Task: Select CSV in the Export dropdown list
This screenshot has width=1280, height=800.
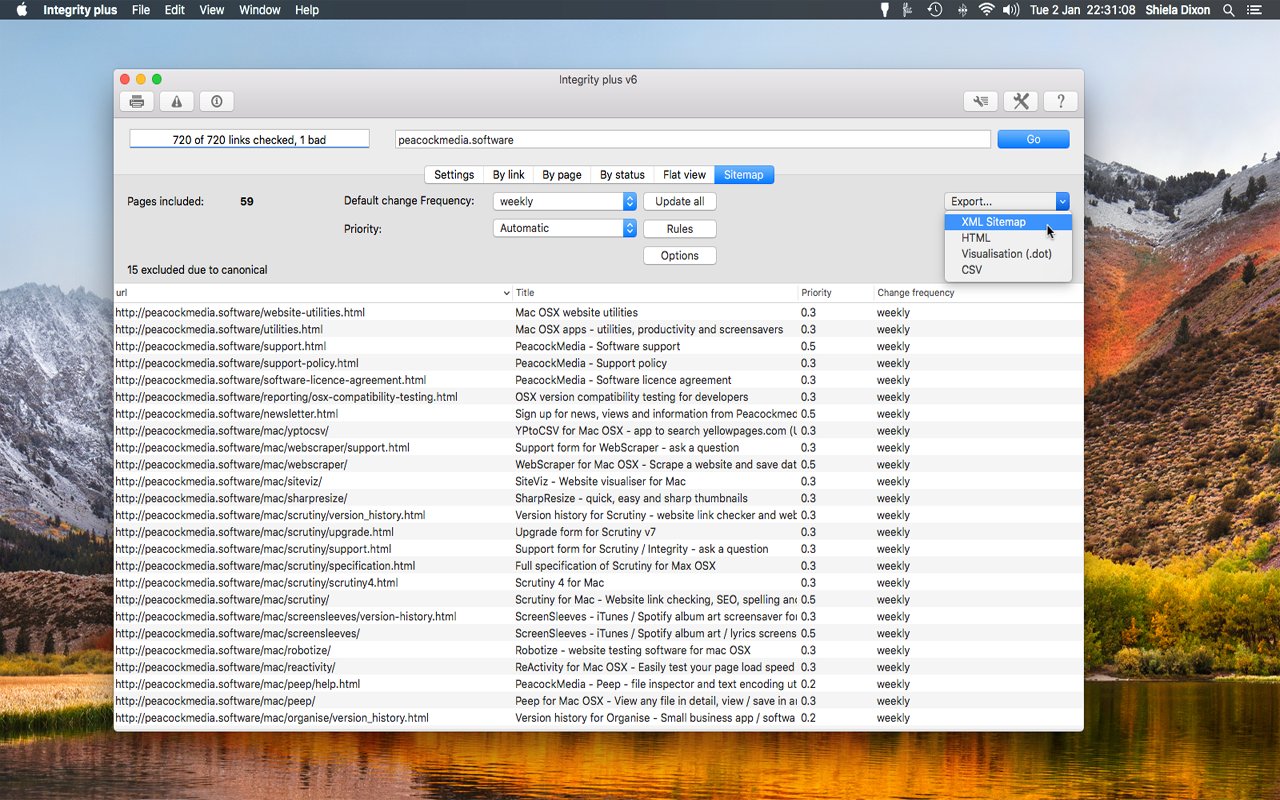Action: (972, 270)
